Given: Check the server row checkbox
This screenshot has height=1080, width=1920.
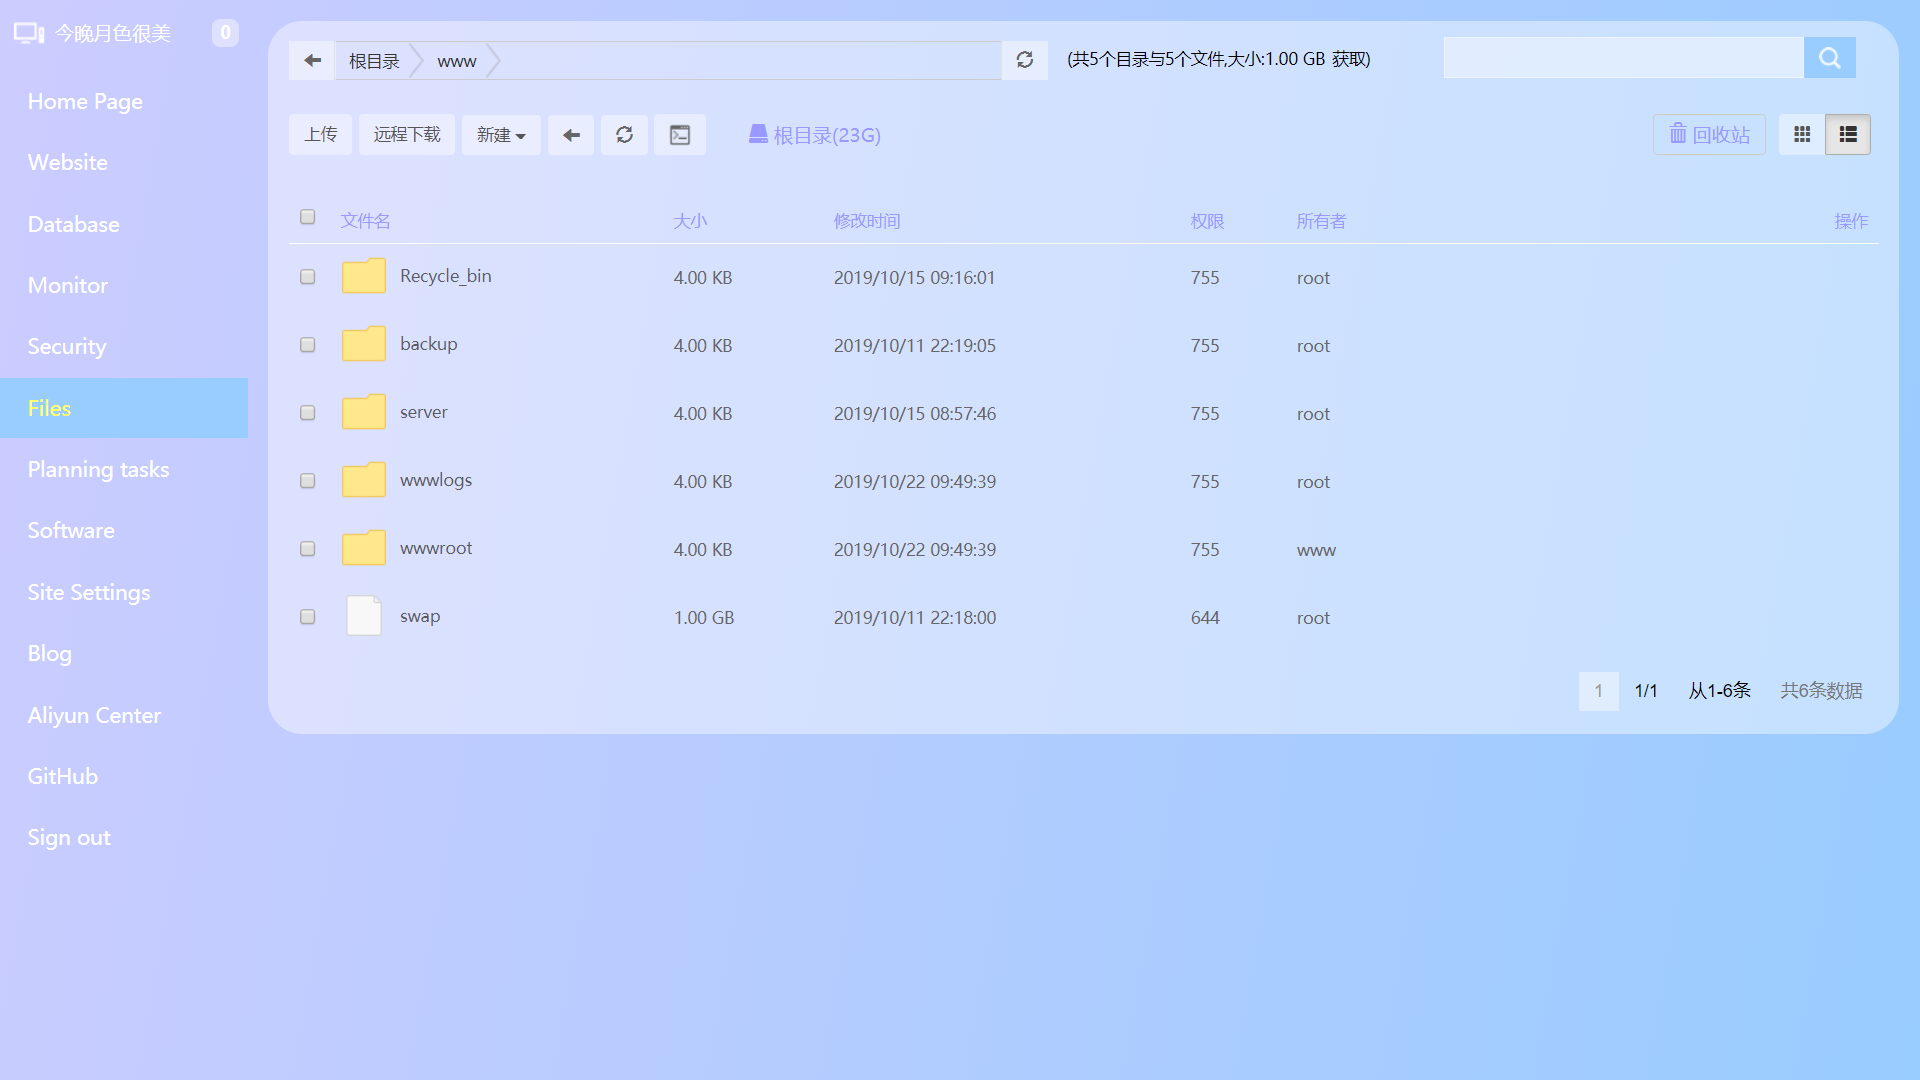Looking at the screenshot, I should click(308, 413).
